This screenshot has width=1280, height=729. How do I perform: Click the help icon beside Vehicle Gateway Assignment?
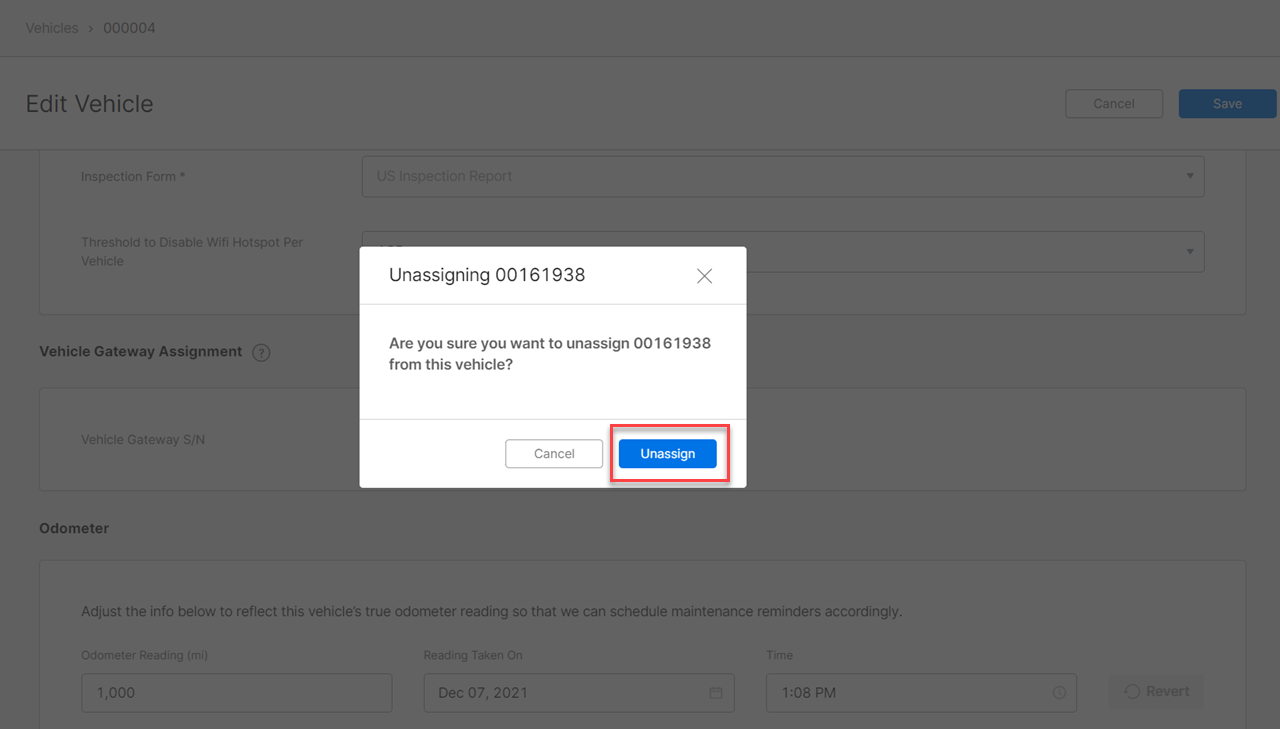[x=261, y=352]
